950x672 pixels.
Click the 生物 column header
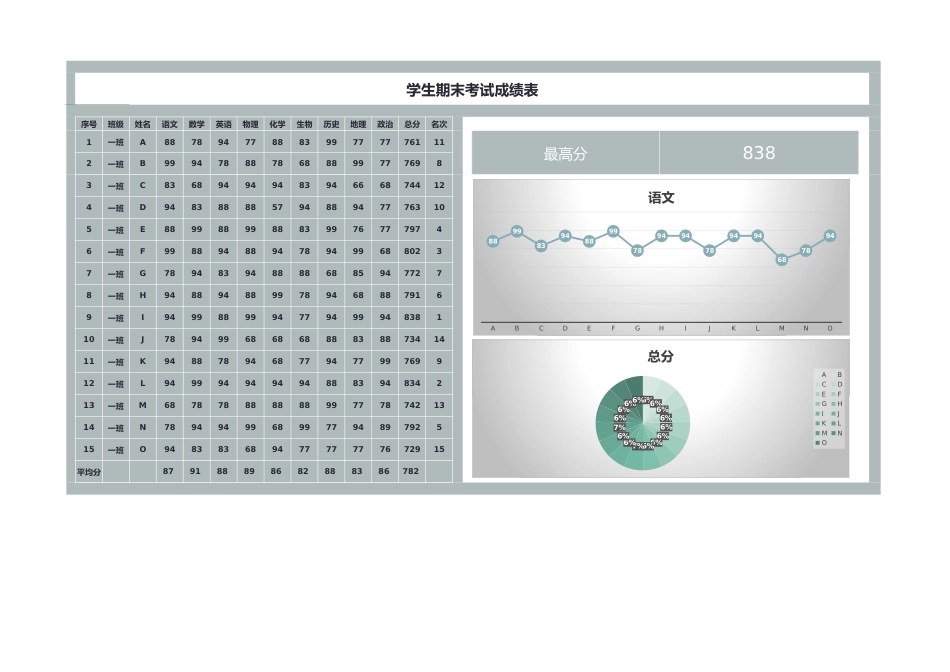[x=304, y=124]
